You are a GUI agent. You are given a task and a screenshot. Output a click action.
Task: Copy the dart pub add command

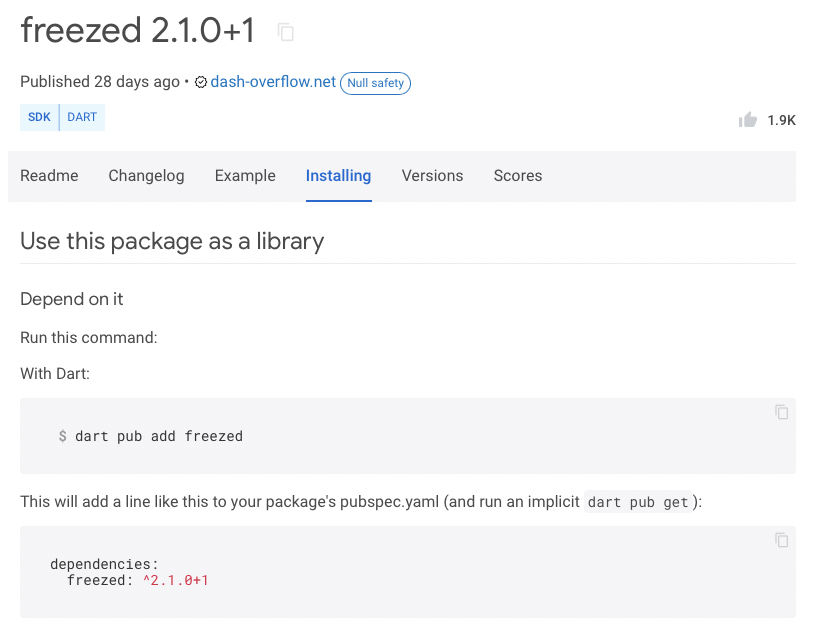tap(781, 412)
